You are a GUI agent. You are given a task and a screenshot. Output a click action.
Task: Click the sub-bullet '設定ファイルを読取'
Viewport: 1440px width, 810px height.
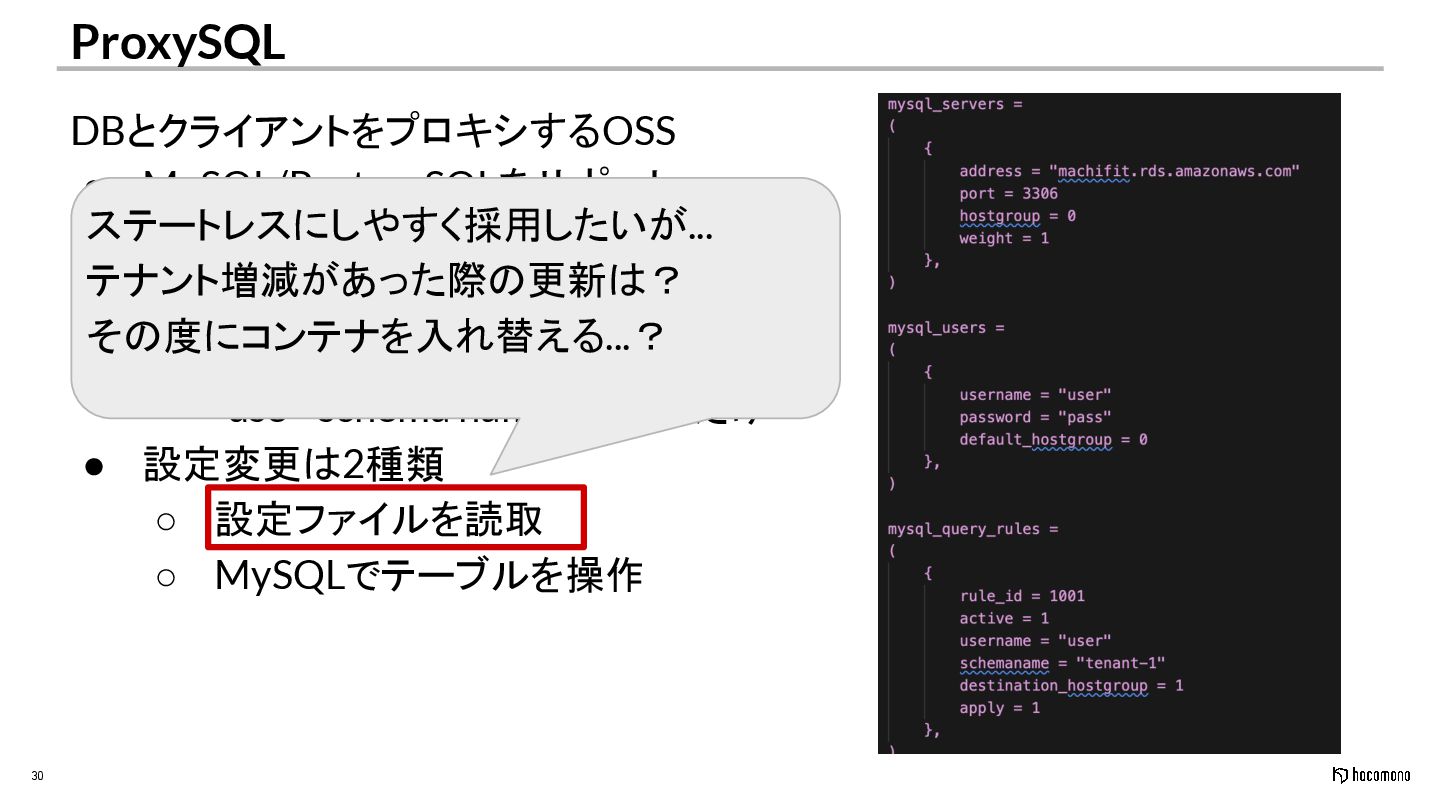pyautogui.click(x=379, y=519)
